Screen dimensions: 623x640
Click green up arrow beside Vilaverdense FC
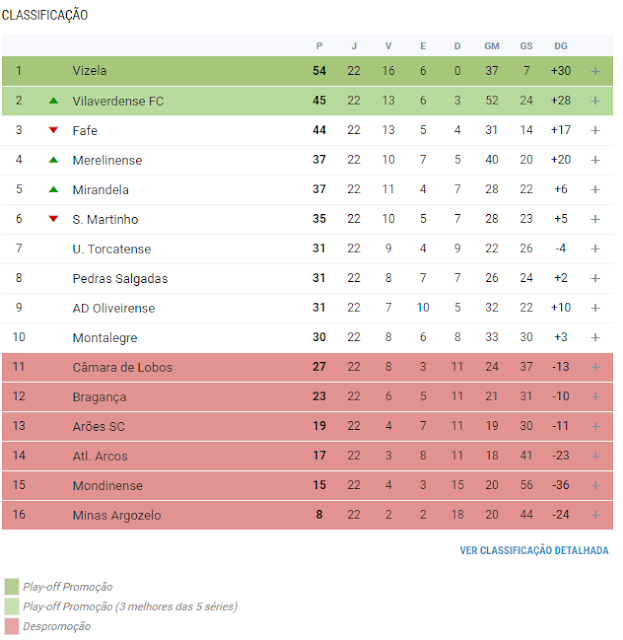tap(53, 100)
